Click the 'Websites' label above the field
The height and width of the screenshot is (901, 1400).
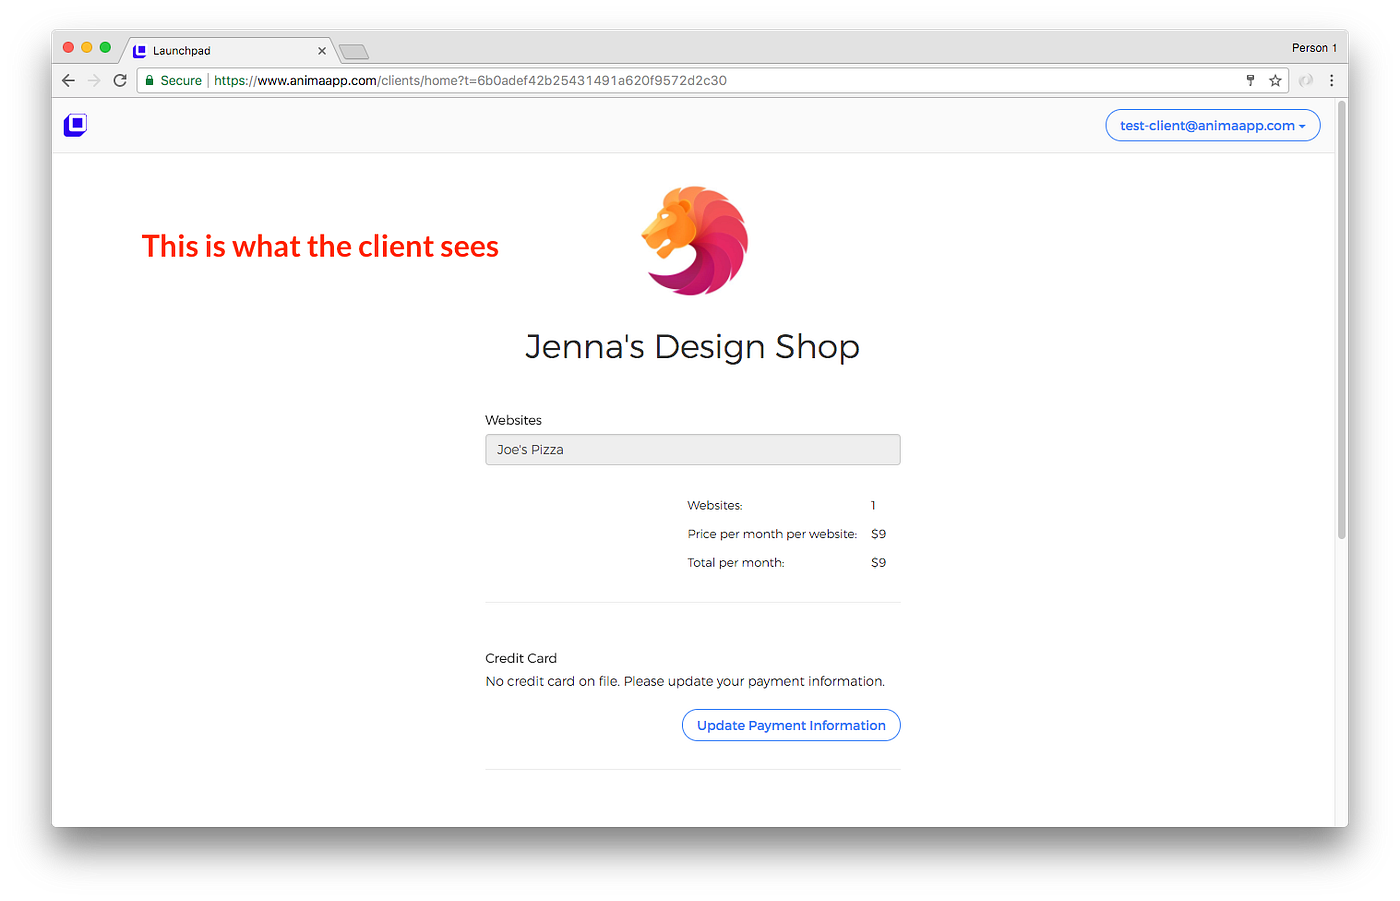click(x=513, y=420)
